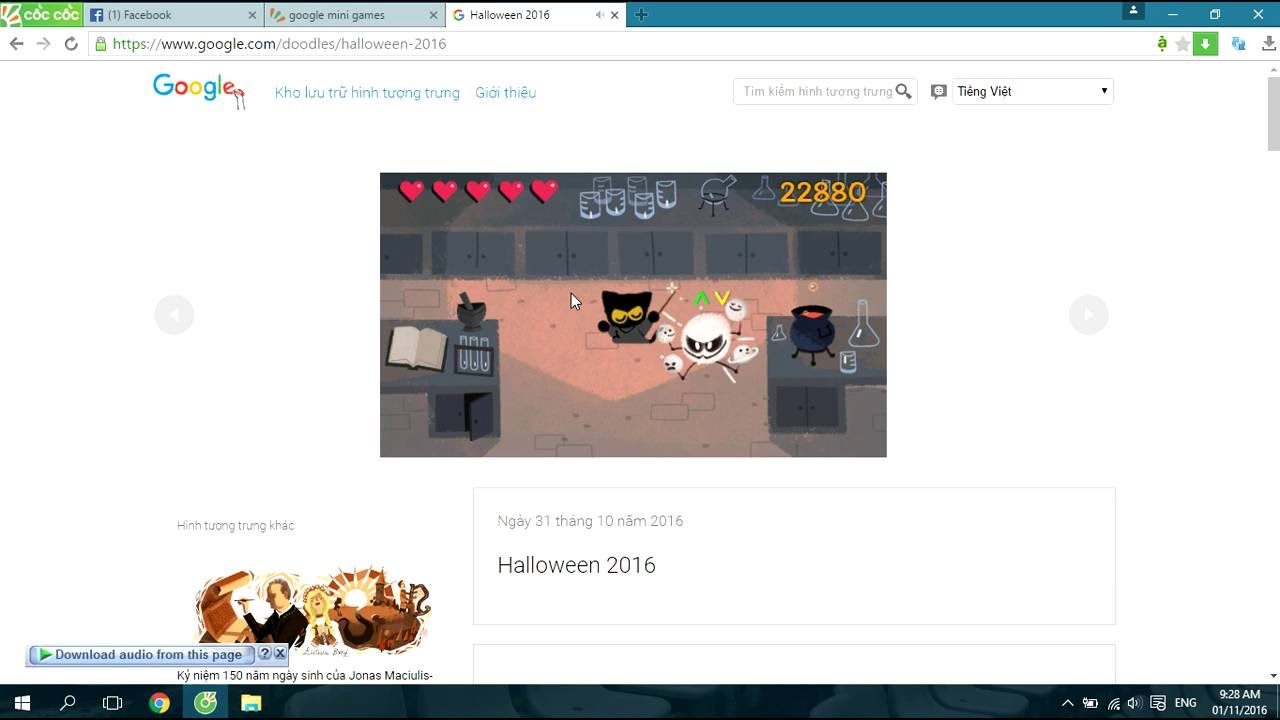Show hidden system tray icons
This screenshot has height=720, width=1280.
1067,703
